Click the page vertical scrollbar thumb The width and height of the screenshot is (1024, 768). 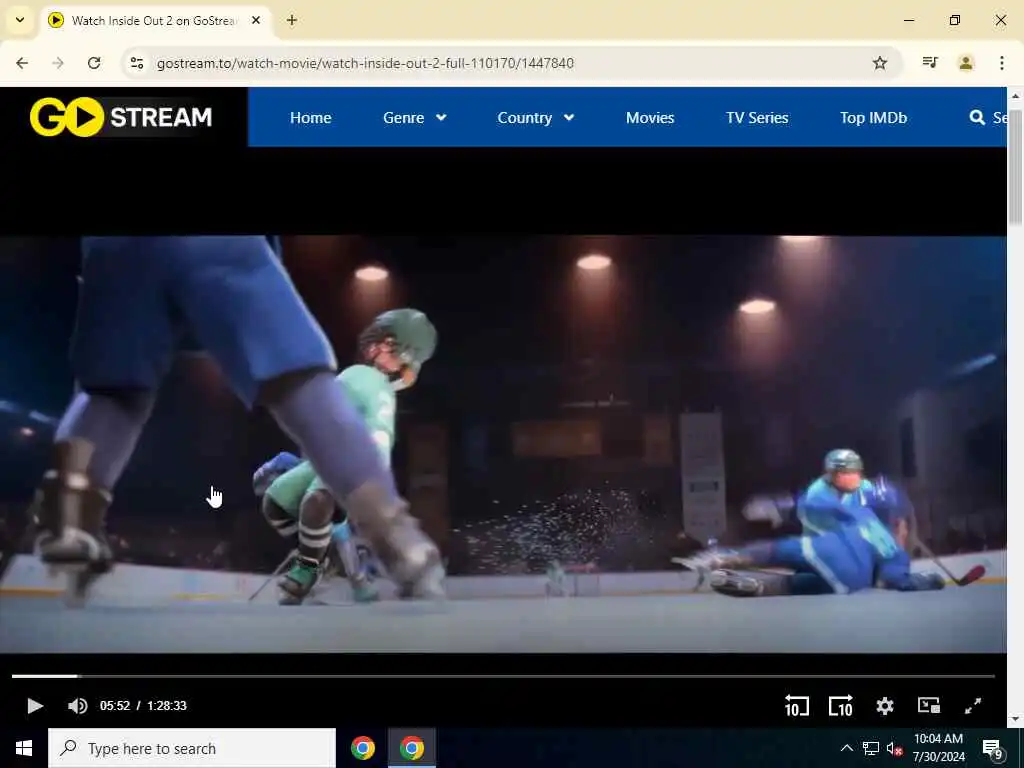coord(1015,167)
